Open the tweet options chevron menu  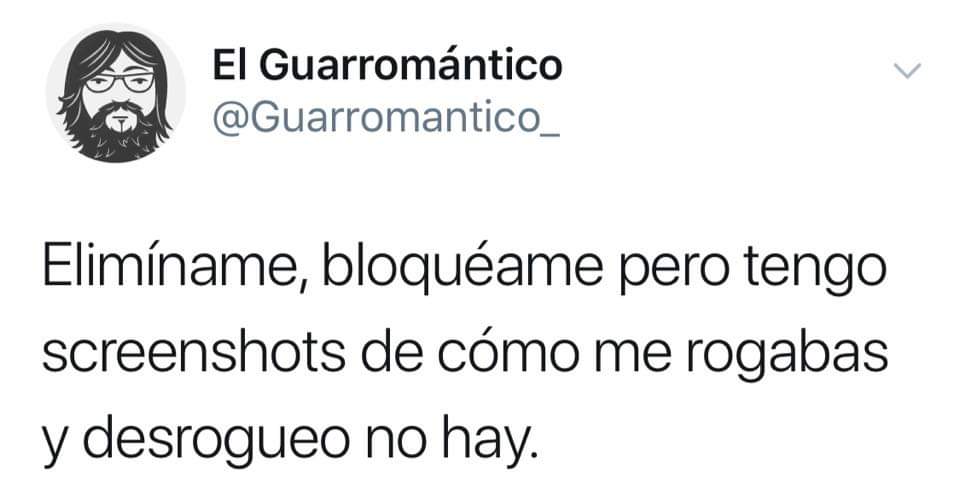pyautogui.click(x=907, y=70)
